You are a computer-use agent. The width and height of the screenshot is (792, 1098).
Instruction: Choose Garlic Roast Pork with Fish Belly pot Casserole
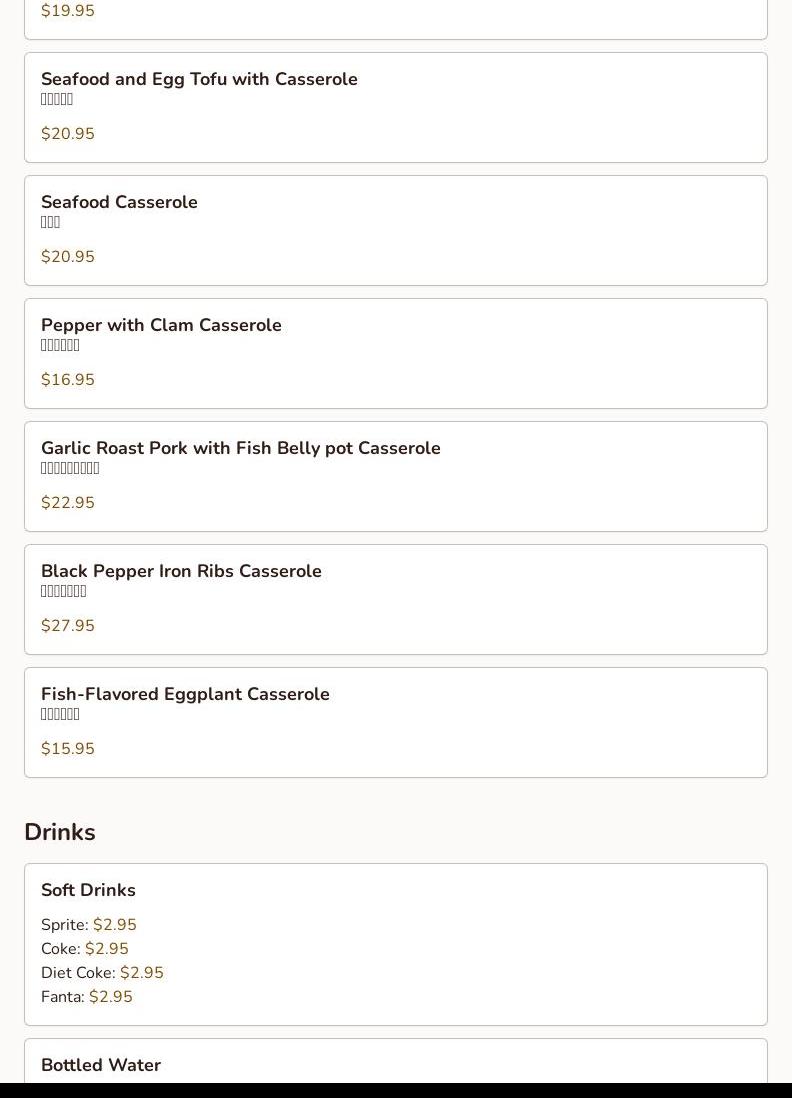(x=240, y=449)
